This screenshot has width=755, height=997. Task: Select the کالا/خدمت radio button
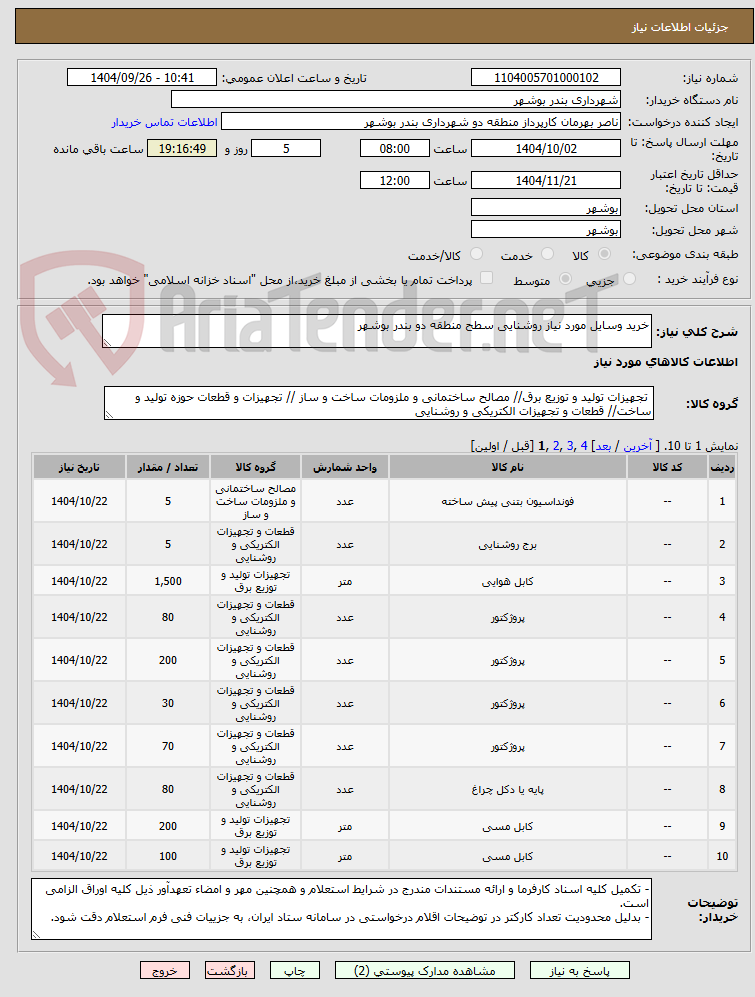(476, 254)
